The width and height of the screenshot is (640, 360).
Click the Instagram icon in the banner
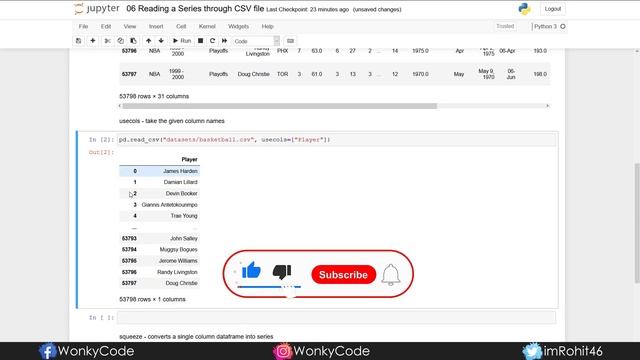click(x=282, y=351)
